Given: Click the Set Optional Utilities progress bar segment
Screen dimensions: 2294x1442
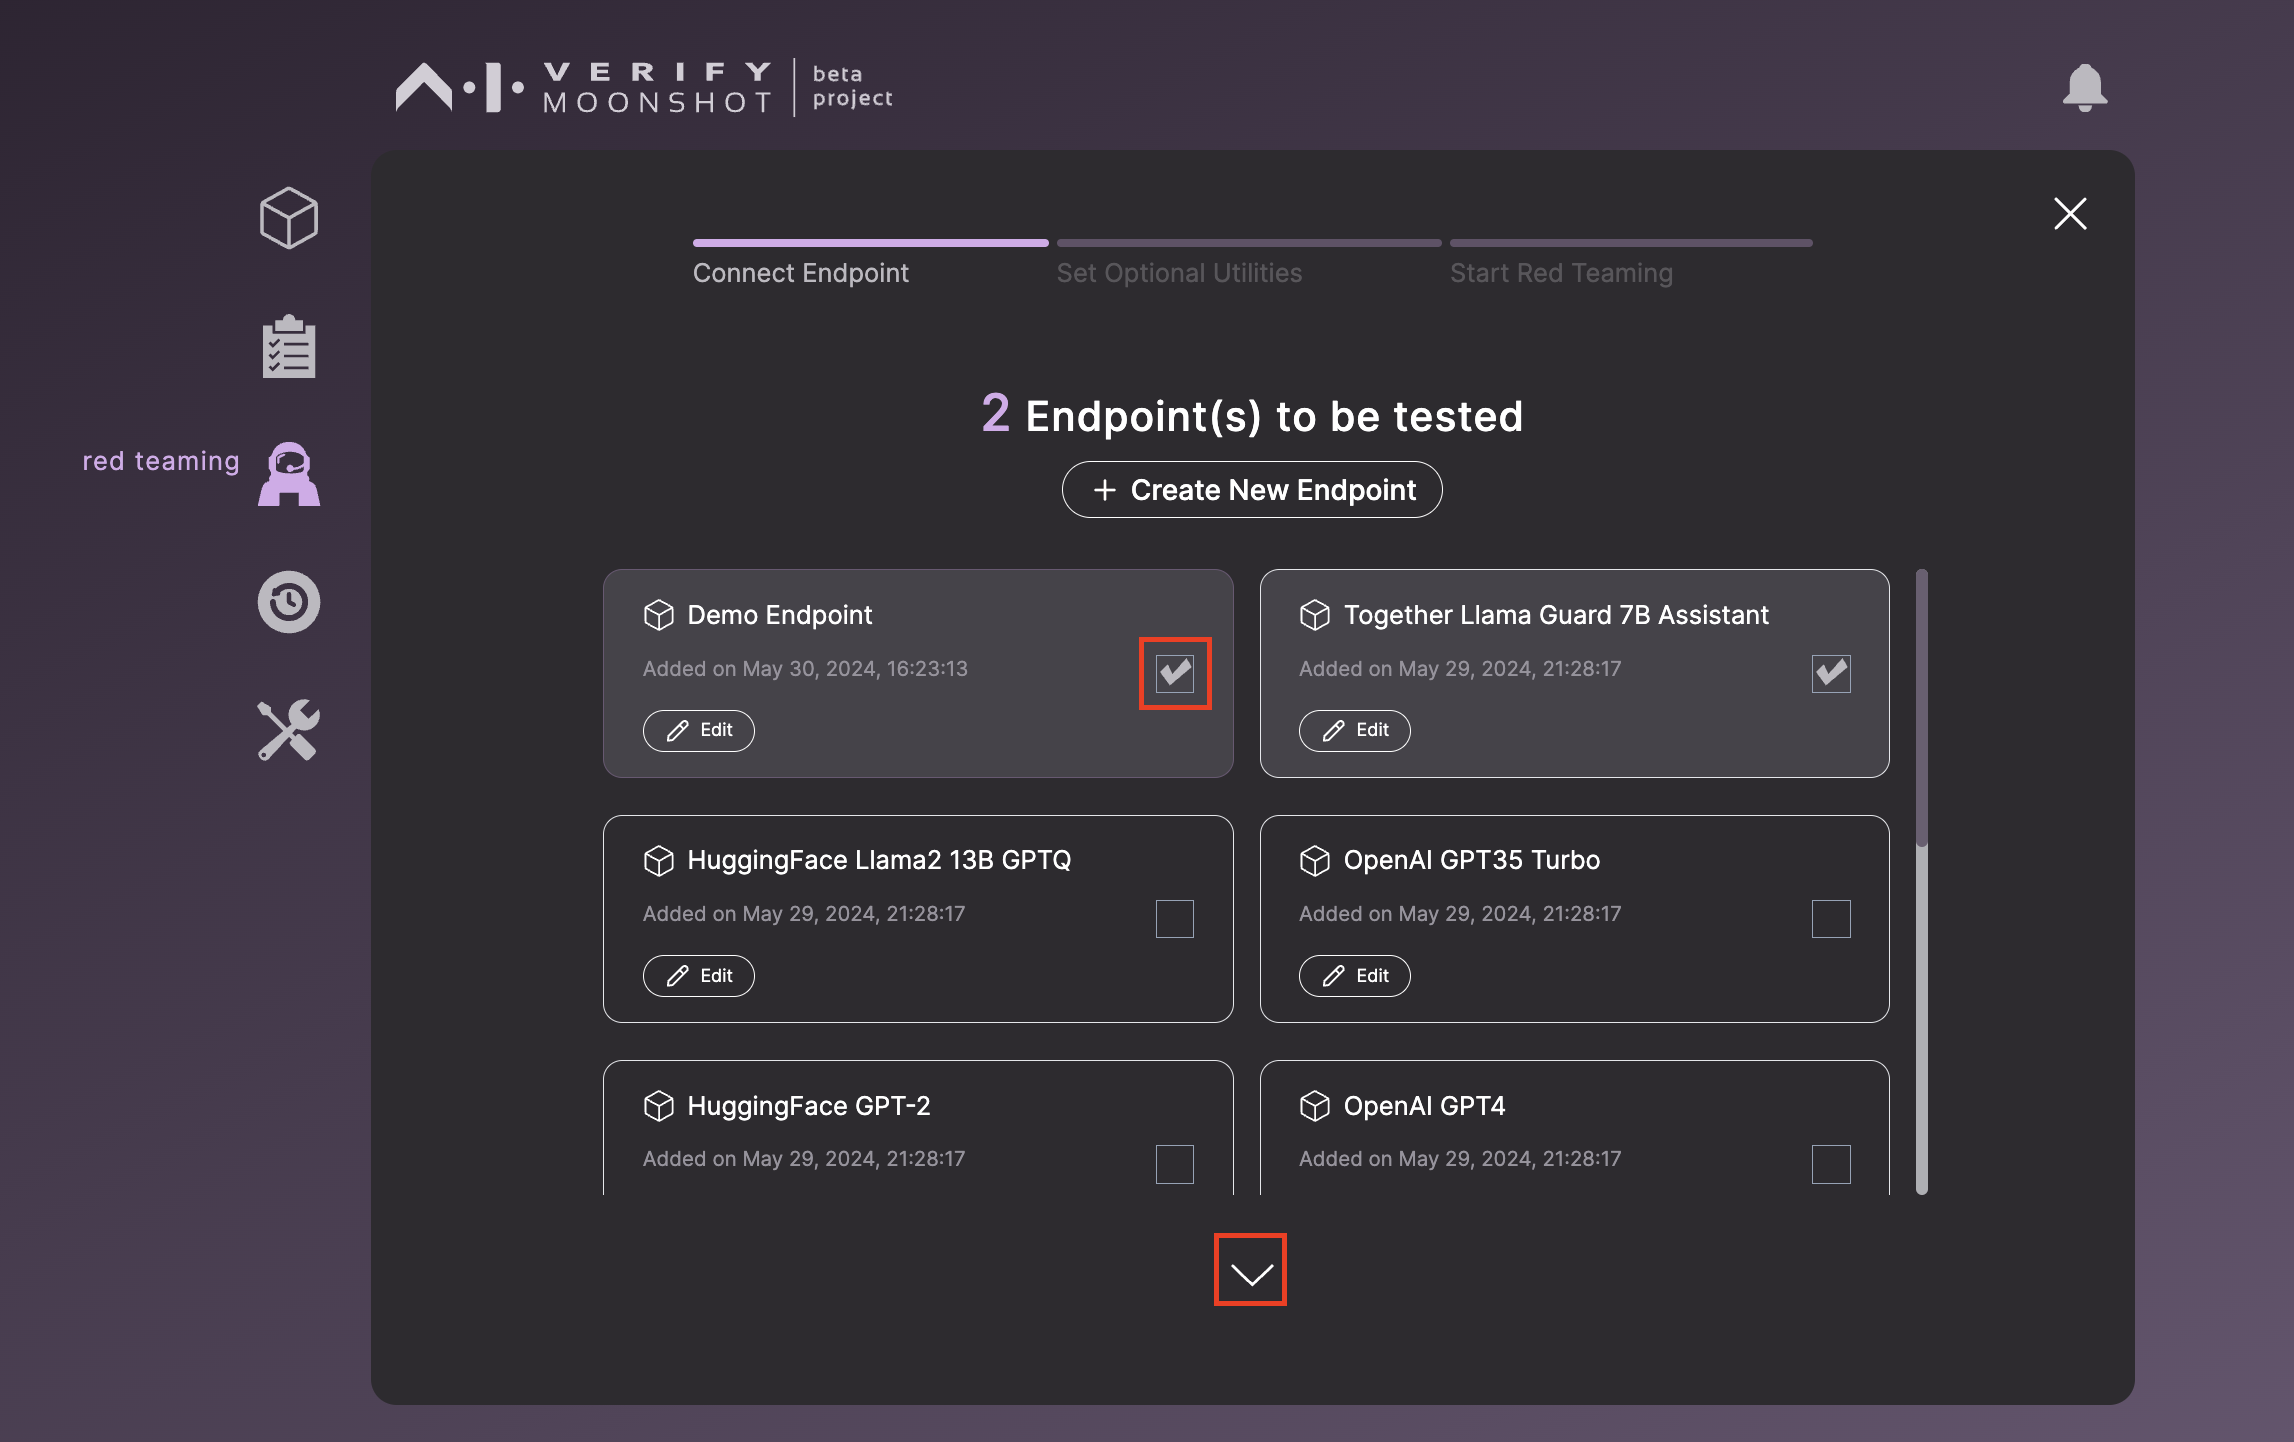Looking at the screenshot, I should click(1249, 243).
